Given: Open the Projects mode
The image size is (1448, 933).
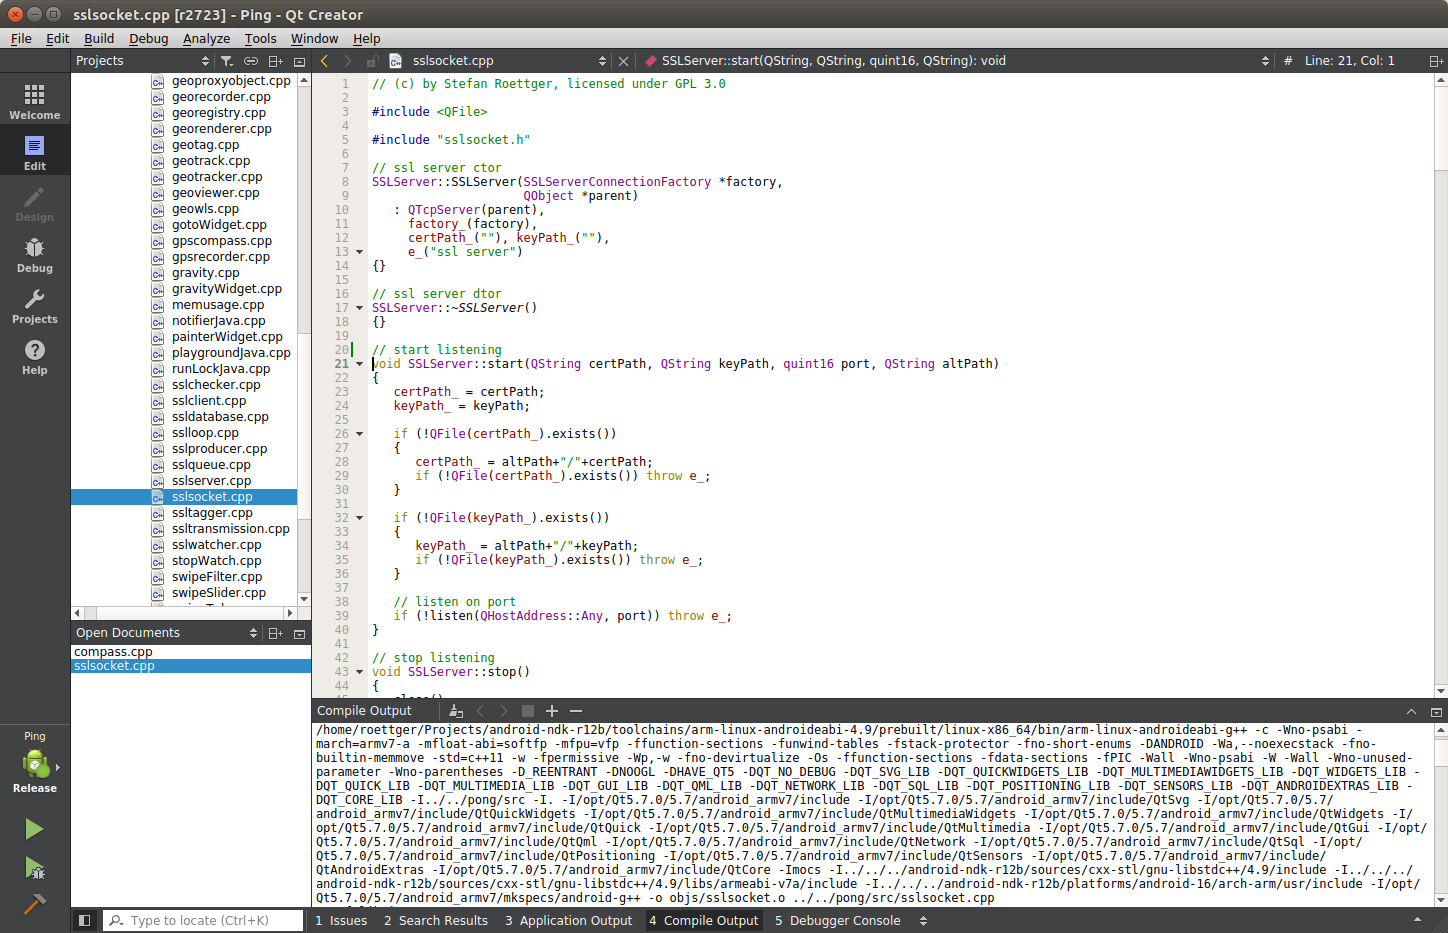Looking at the screenshot, I should [x=35, y=306].
